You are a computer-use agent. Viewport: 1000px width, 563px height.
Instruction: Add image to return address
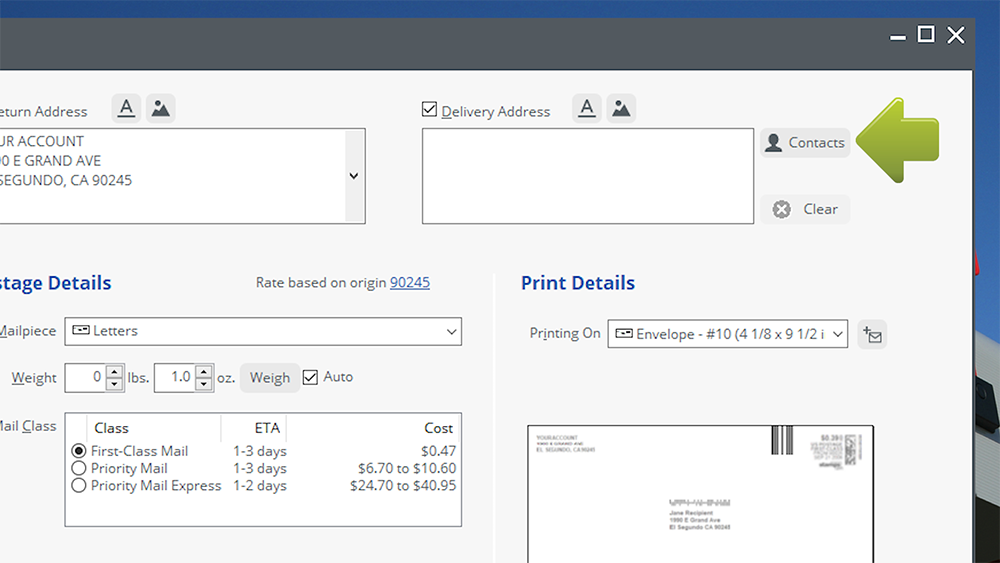click(161, 108)
